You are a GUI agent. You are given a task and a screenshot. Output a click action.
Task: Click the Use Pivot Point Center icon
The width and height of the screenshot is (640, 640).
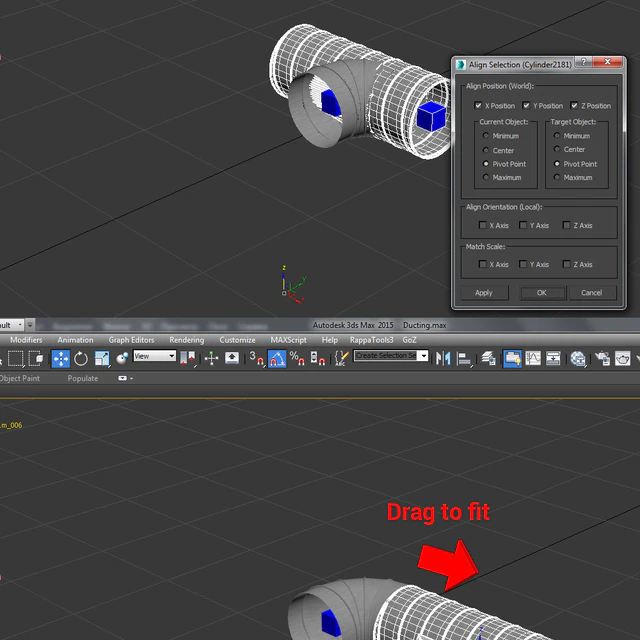click(188, 358)
